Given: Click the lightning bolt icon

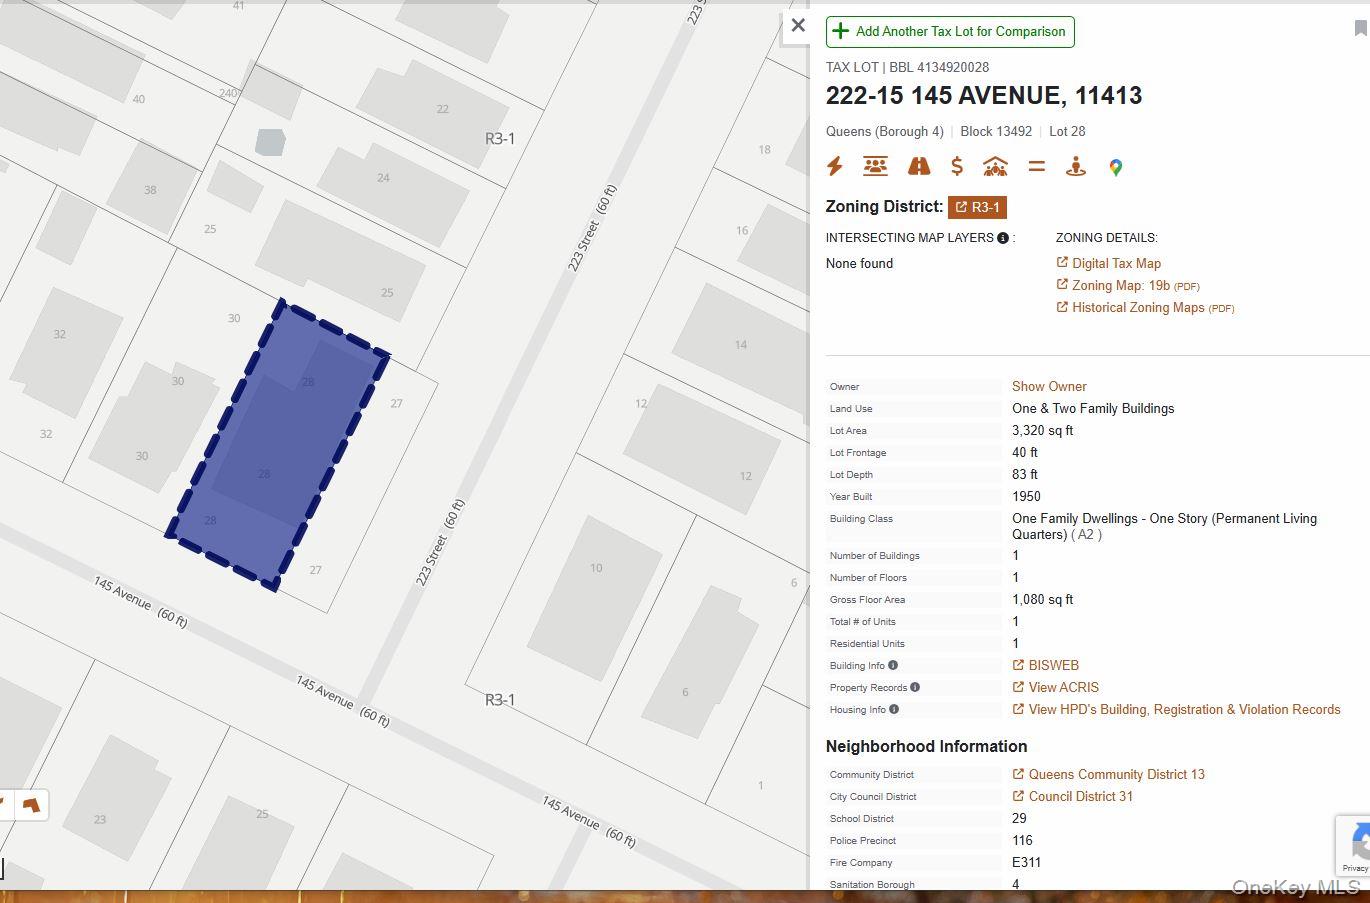Looking at the screenshot, I should point(835,167).
